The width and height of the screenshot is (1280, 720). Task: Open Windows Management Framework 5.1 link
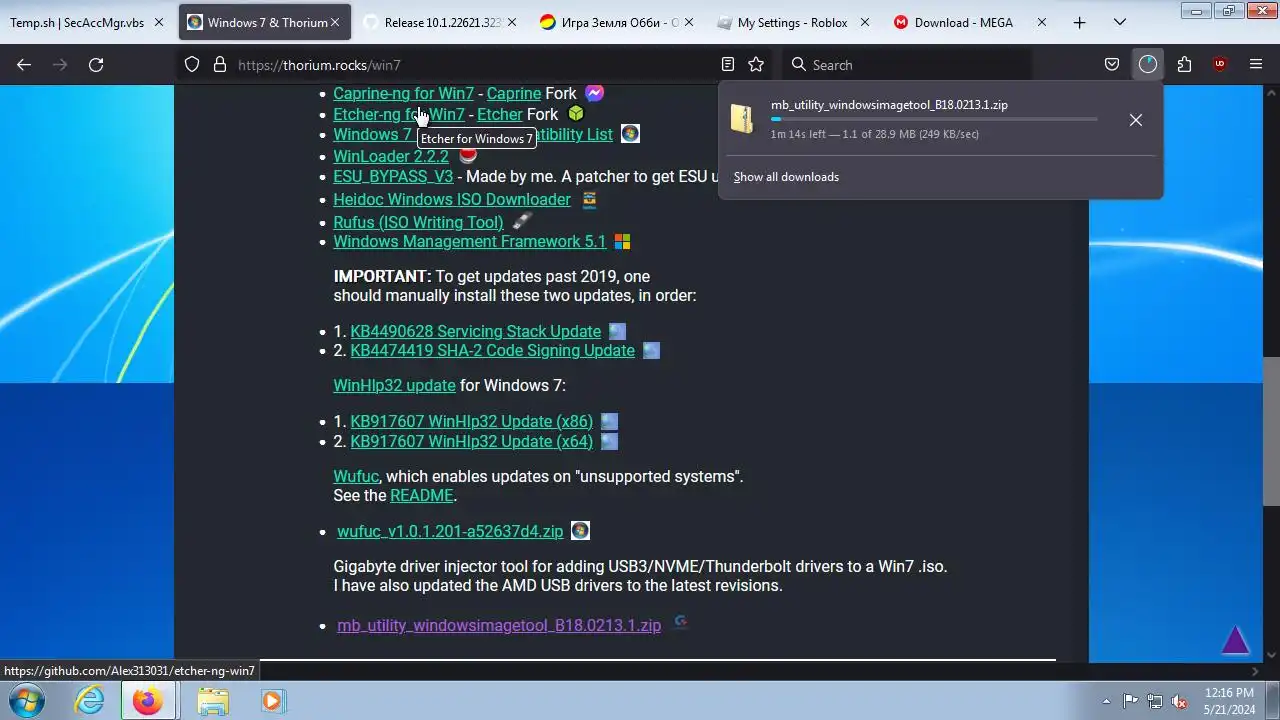(469, 241)
